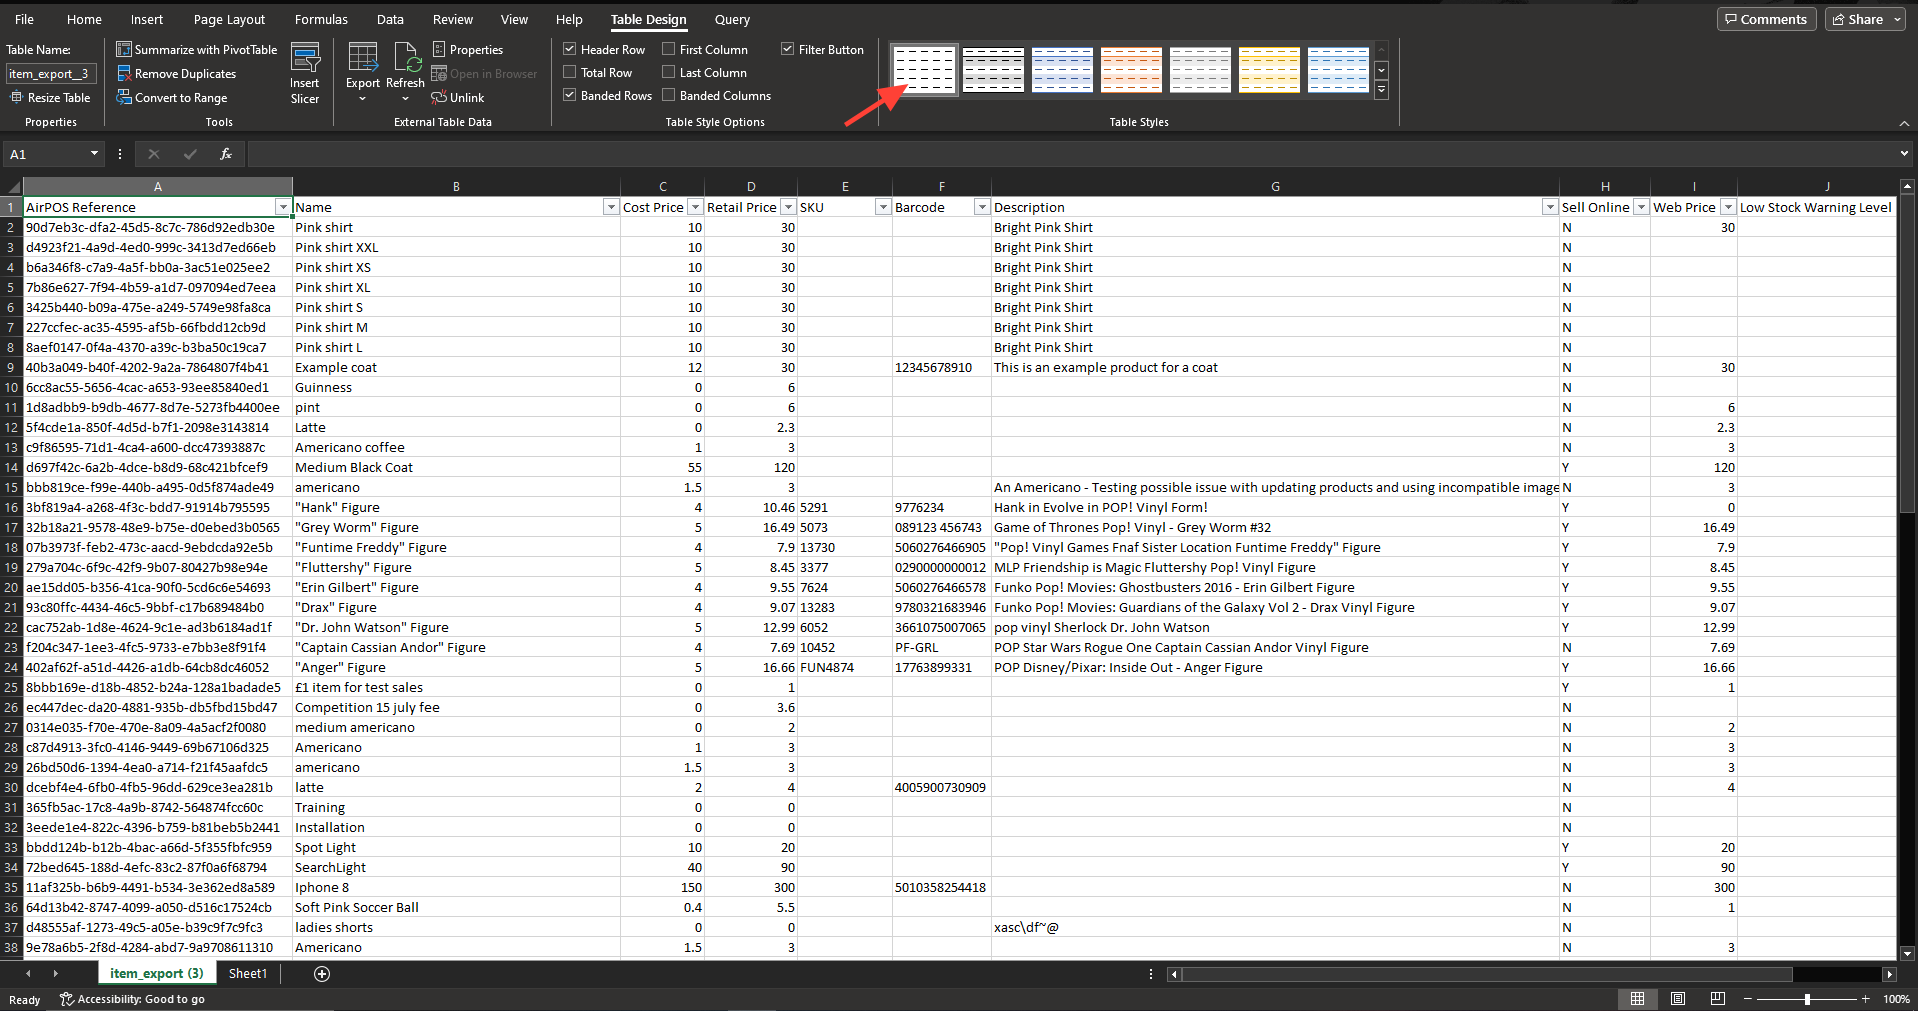Click Remove Duplicates icon
Viewport: 1918px width, 1011px height.
(124, 73)
